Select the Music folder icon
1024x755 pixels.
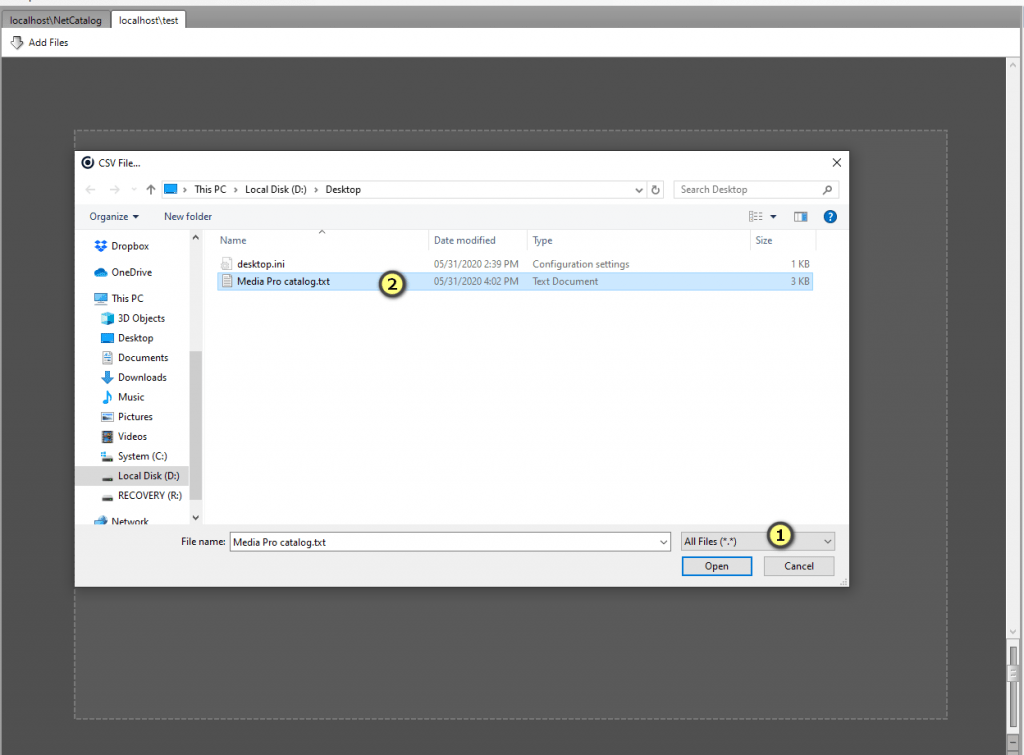click(x=108, y=397)
